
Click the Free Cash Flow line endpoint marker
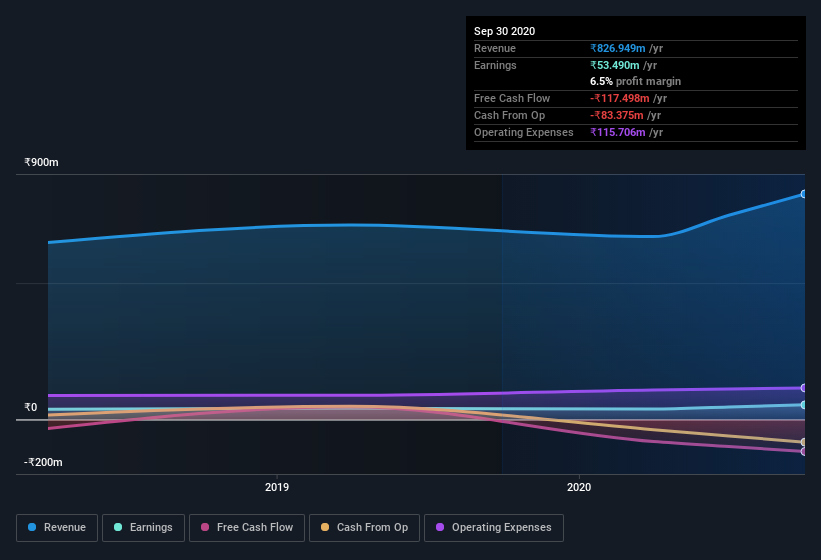click(x=803, y=451)
